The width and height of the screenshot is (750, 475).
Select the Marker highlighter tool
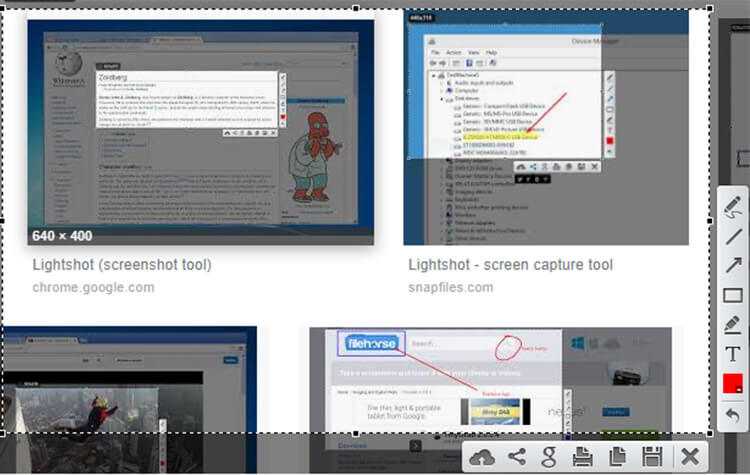coord(732,324)
